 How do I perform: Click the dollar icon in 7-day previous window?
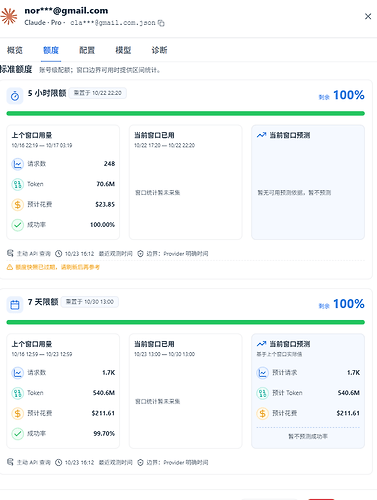pos(18,413)
